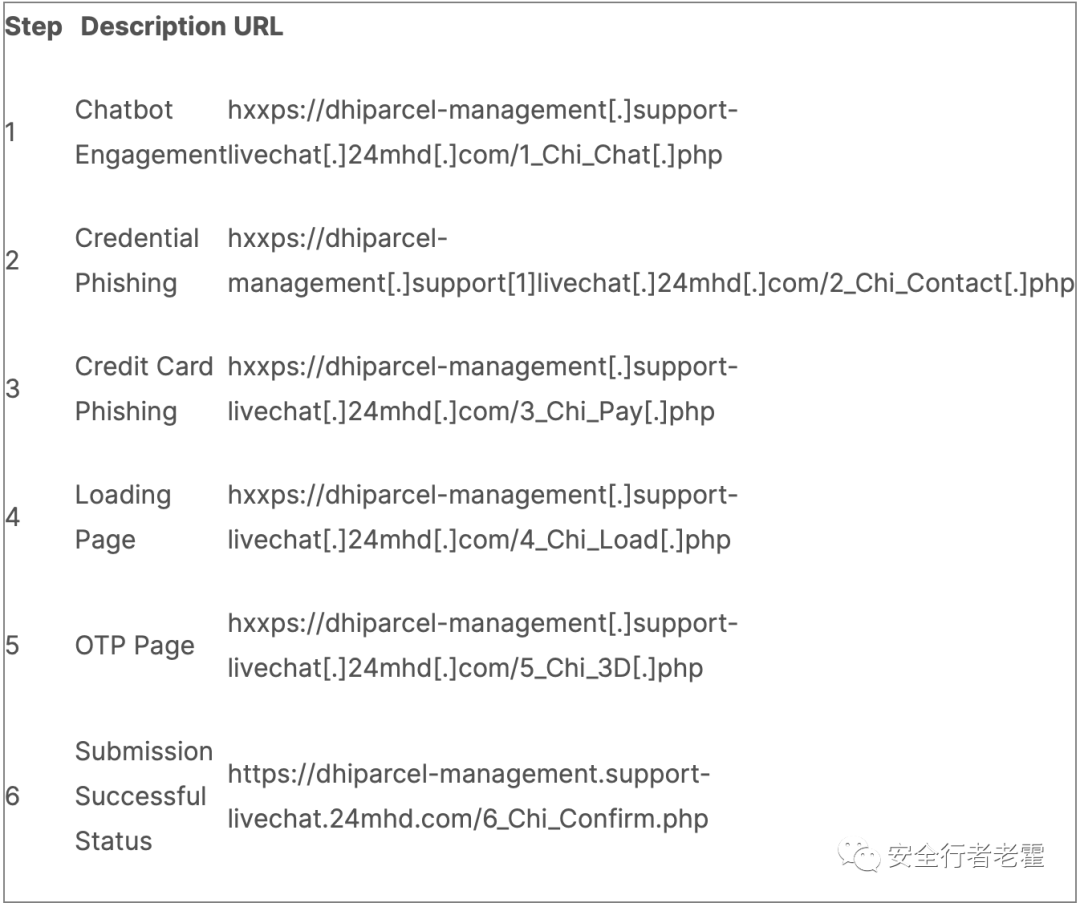Select the OTP Page description cell
This screenshot has height=903, width=1080.
click(134, 645)
